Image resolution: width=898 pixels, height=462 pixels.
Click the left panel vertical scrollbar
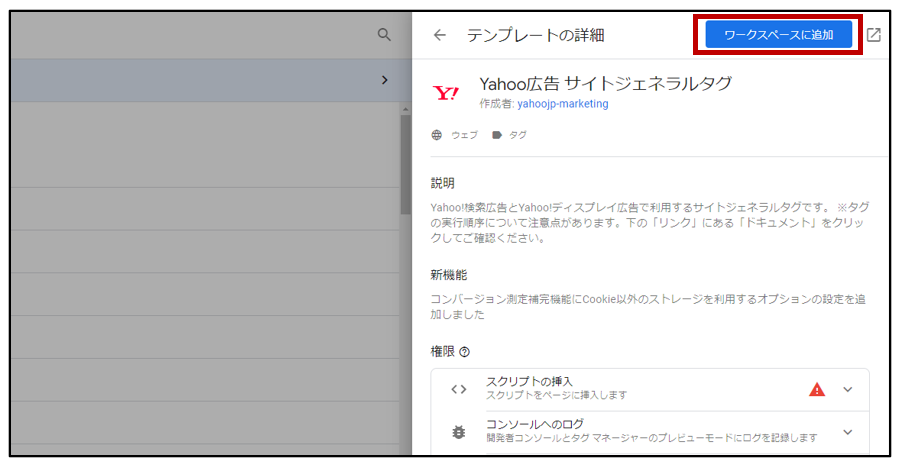[405, 165]
